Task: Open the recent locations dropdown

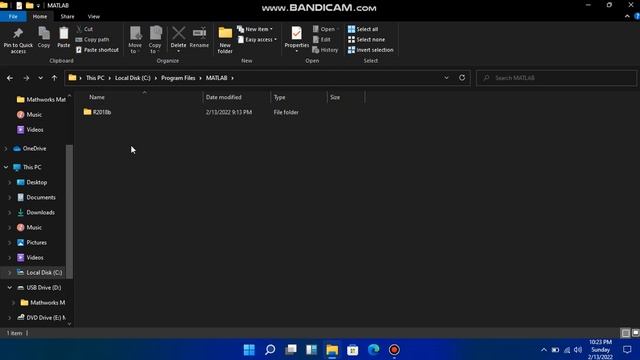Action: point(40,78)
